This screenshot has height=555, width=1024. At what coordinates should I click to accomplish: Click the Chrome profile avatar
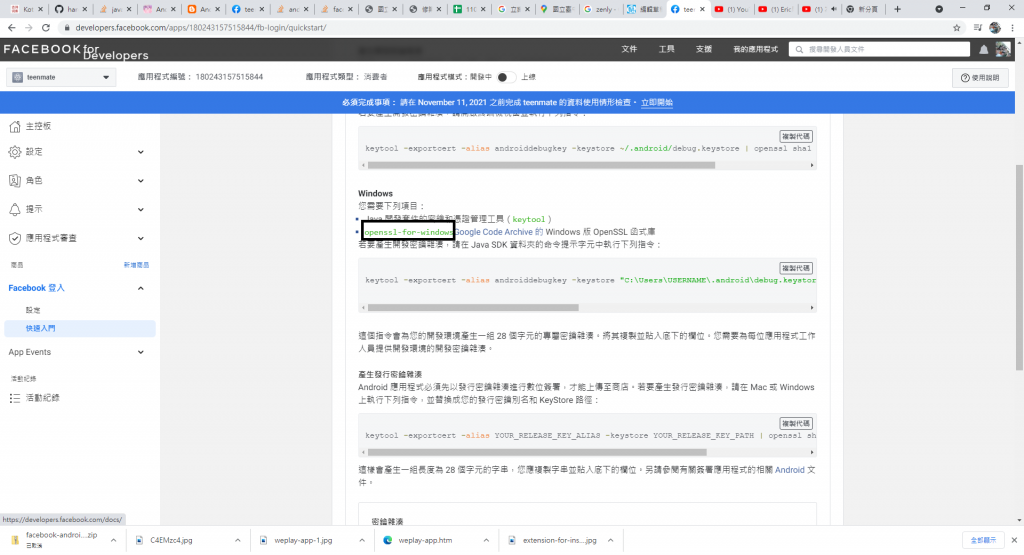[x=995, y=27]
